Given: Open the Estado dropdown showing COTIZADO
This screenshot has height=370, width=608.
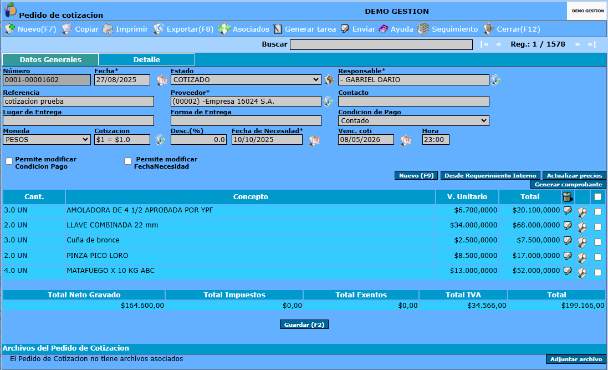Looking at the screenshot, I should pyautogui.click(x=246, y=80).
